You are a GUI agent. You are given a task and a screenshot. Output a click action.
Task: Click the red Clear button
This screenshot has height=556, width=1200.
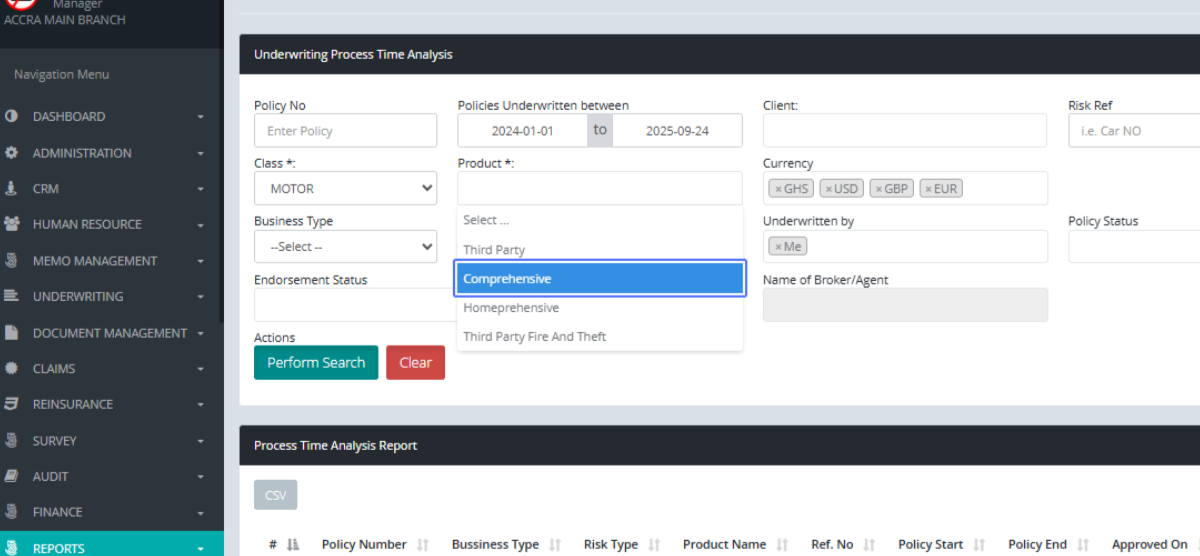point(415,363)
